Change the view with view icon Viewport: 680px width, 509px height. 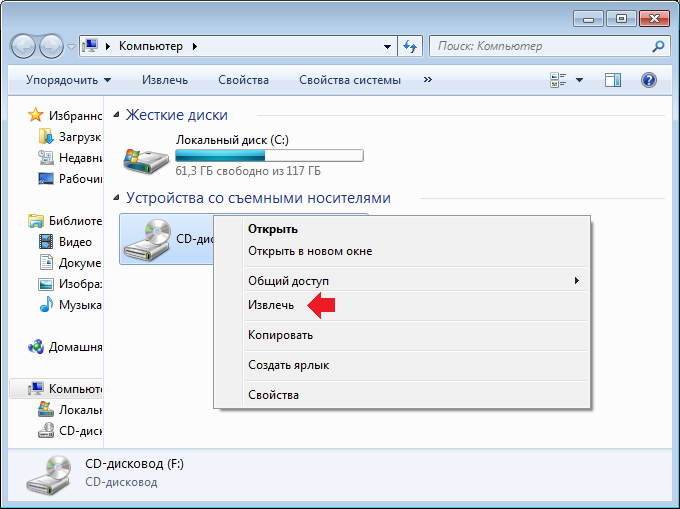tap(558, 80)
